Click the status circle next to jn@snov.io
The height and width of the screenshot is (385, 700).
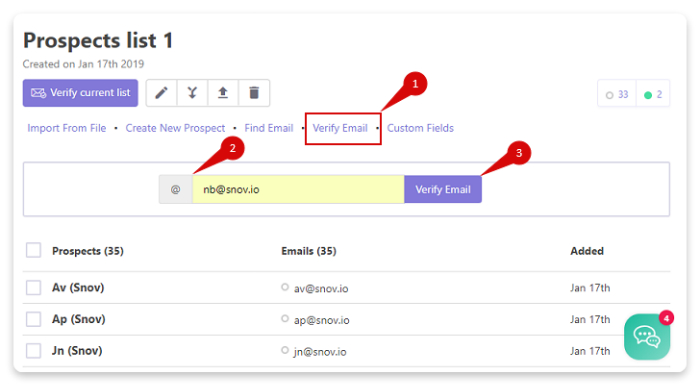pyautogui.click(x=285, y=350)
